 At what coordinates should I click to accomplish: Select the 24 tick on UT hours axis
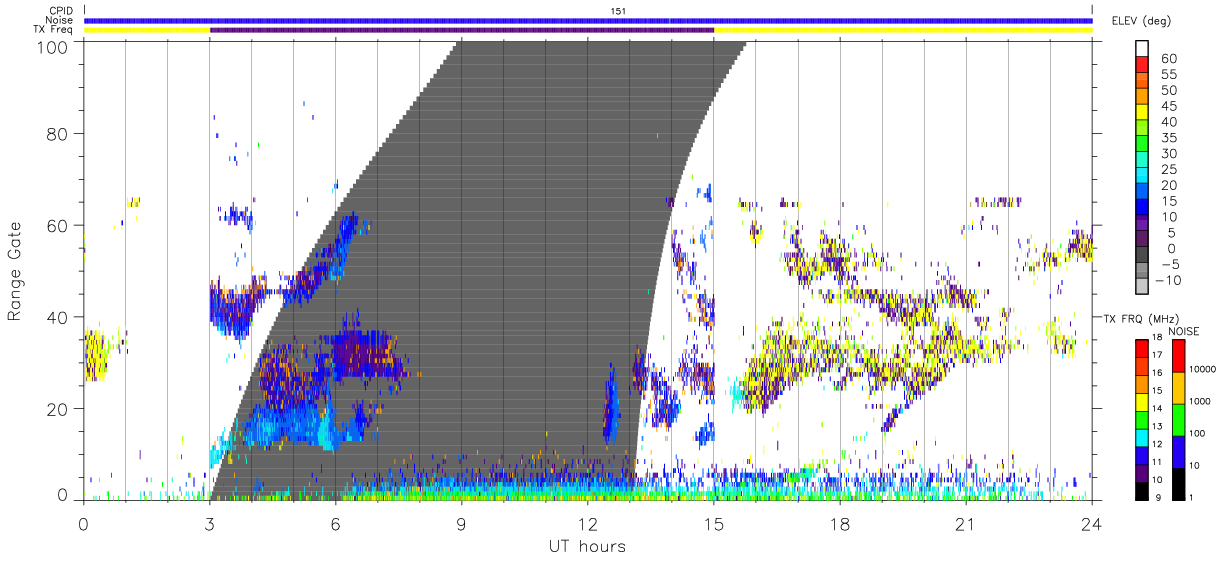tap(1092, 522)
